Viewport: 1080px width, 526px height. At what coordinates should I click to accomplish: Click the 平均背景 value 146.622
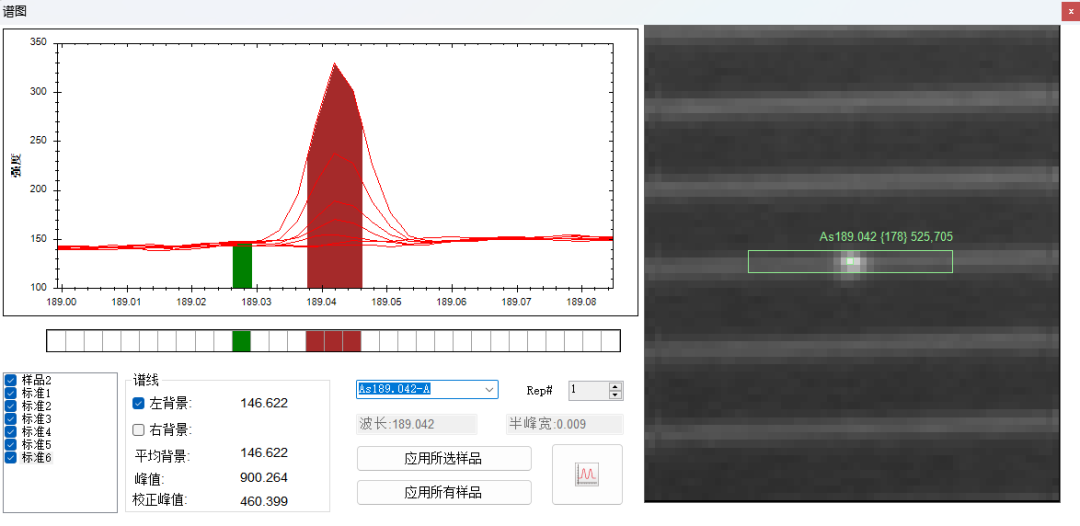point(264,452)
